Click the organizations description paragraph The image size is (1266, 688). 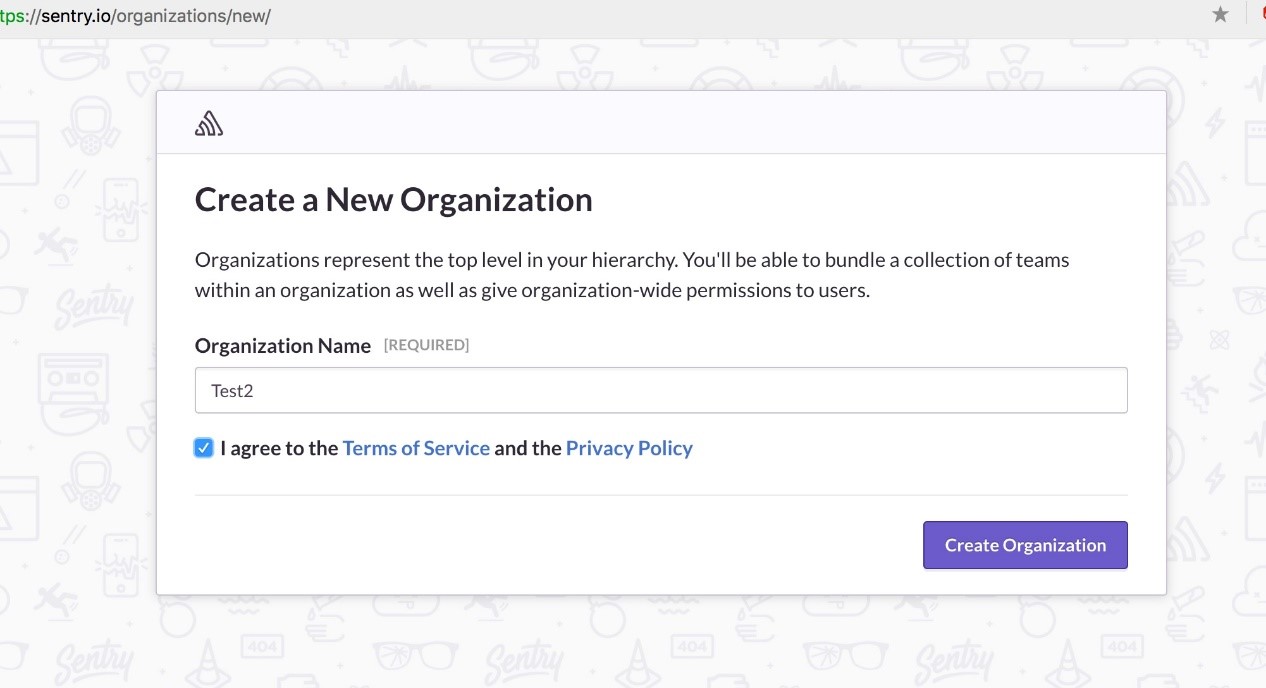tap(632, 275)
